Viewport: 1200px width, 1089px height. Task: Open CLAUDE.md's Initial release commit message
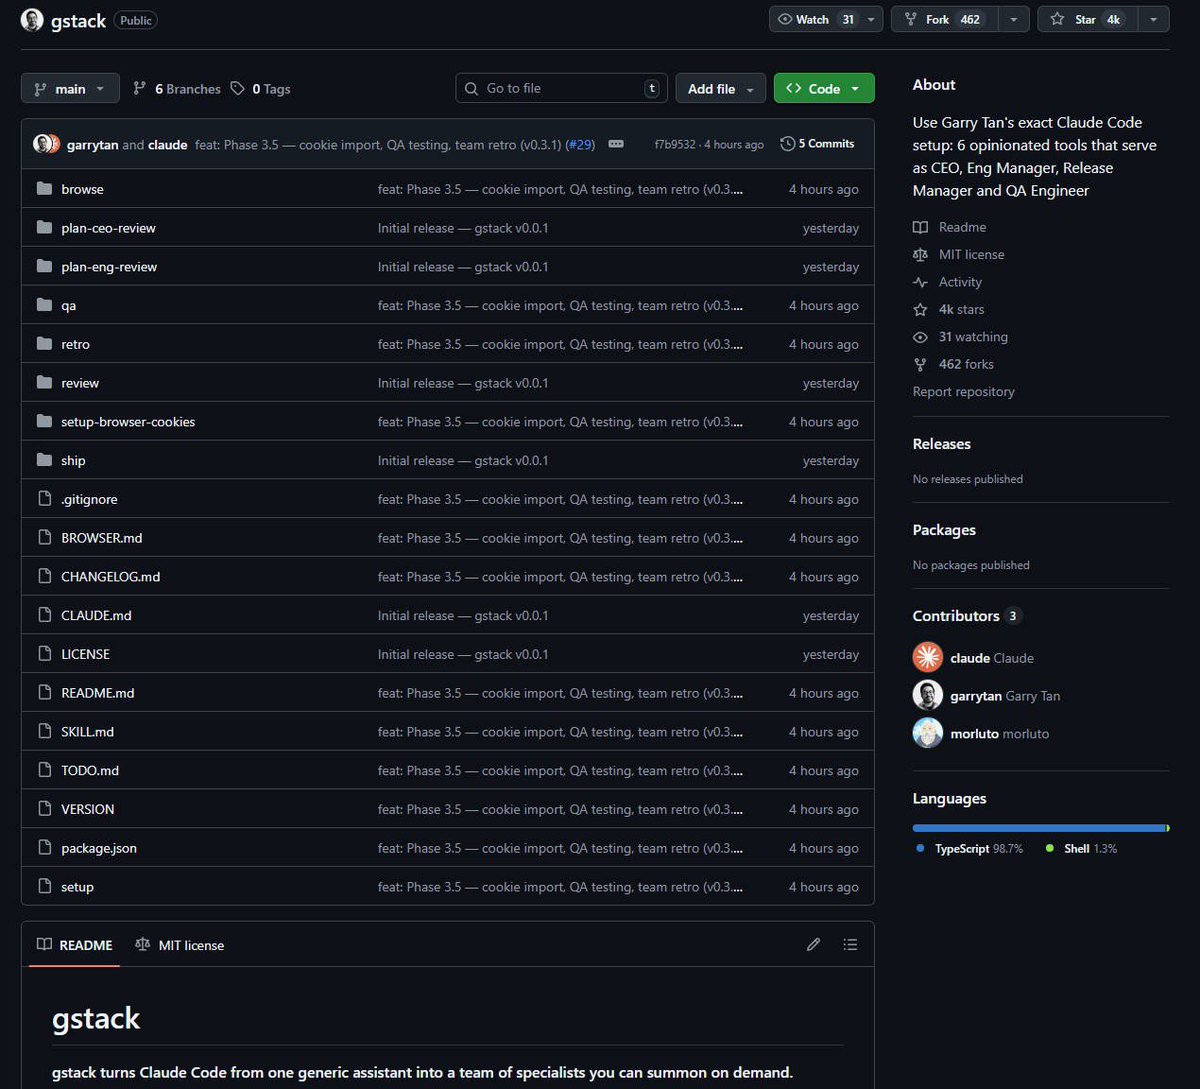point(463,616)
